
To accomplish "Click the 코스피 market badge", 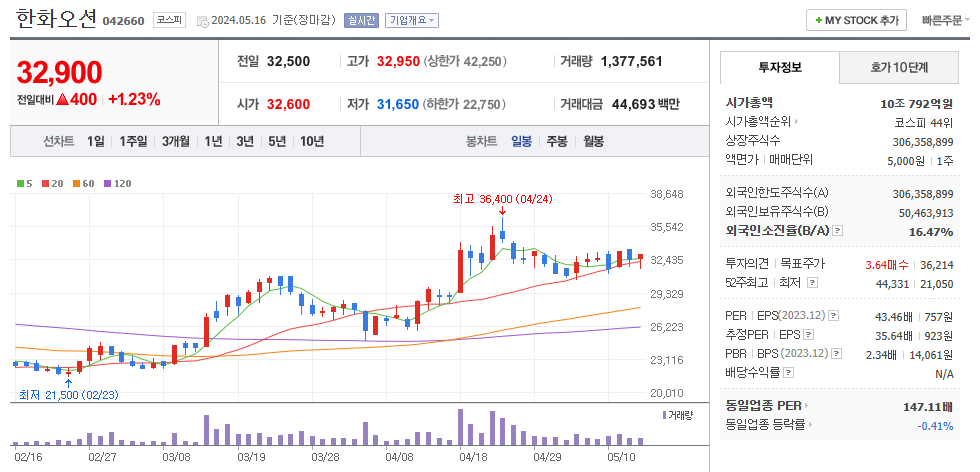I will pos(170,20).
